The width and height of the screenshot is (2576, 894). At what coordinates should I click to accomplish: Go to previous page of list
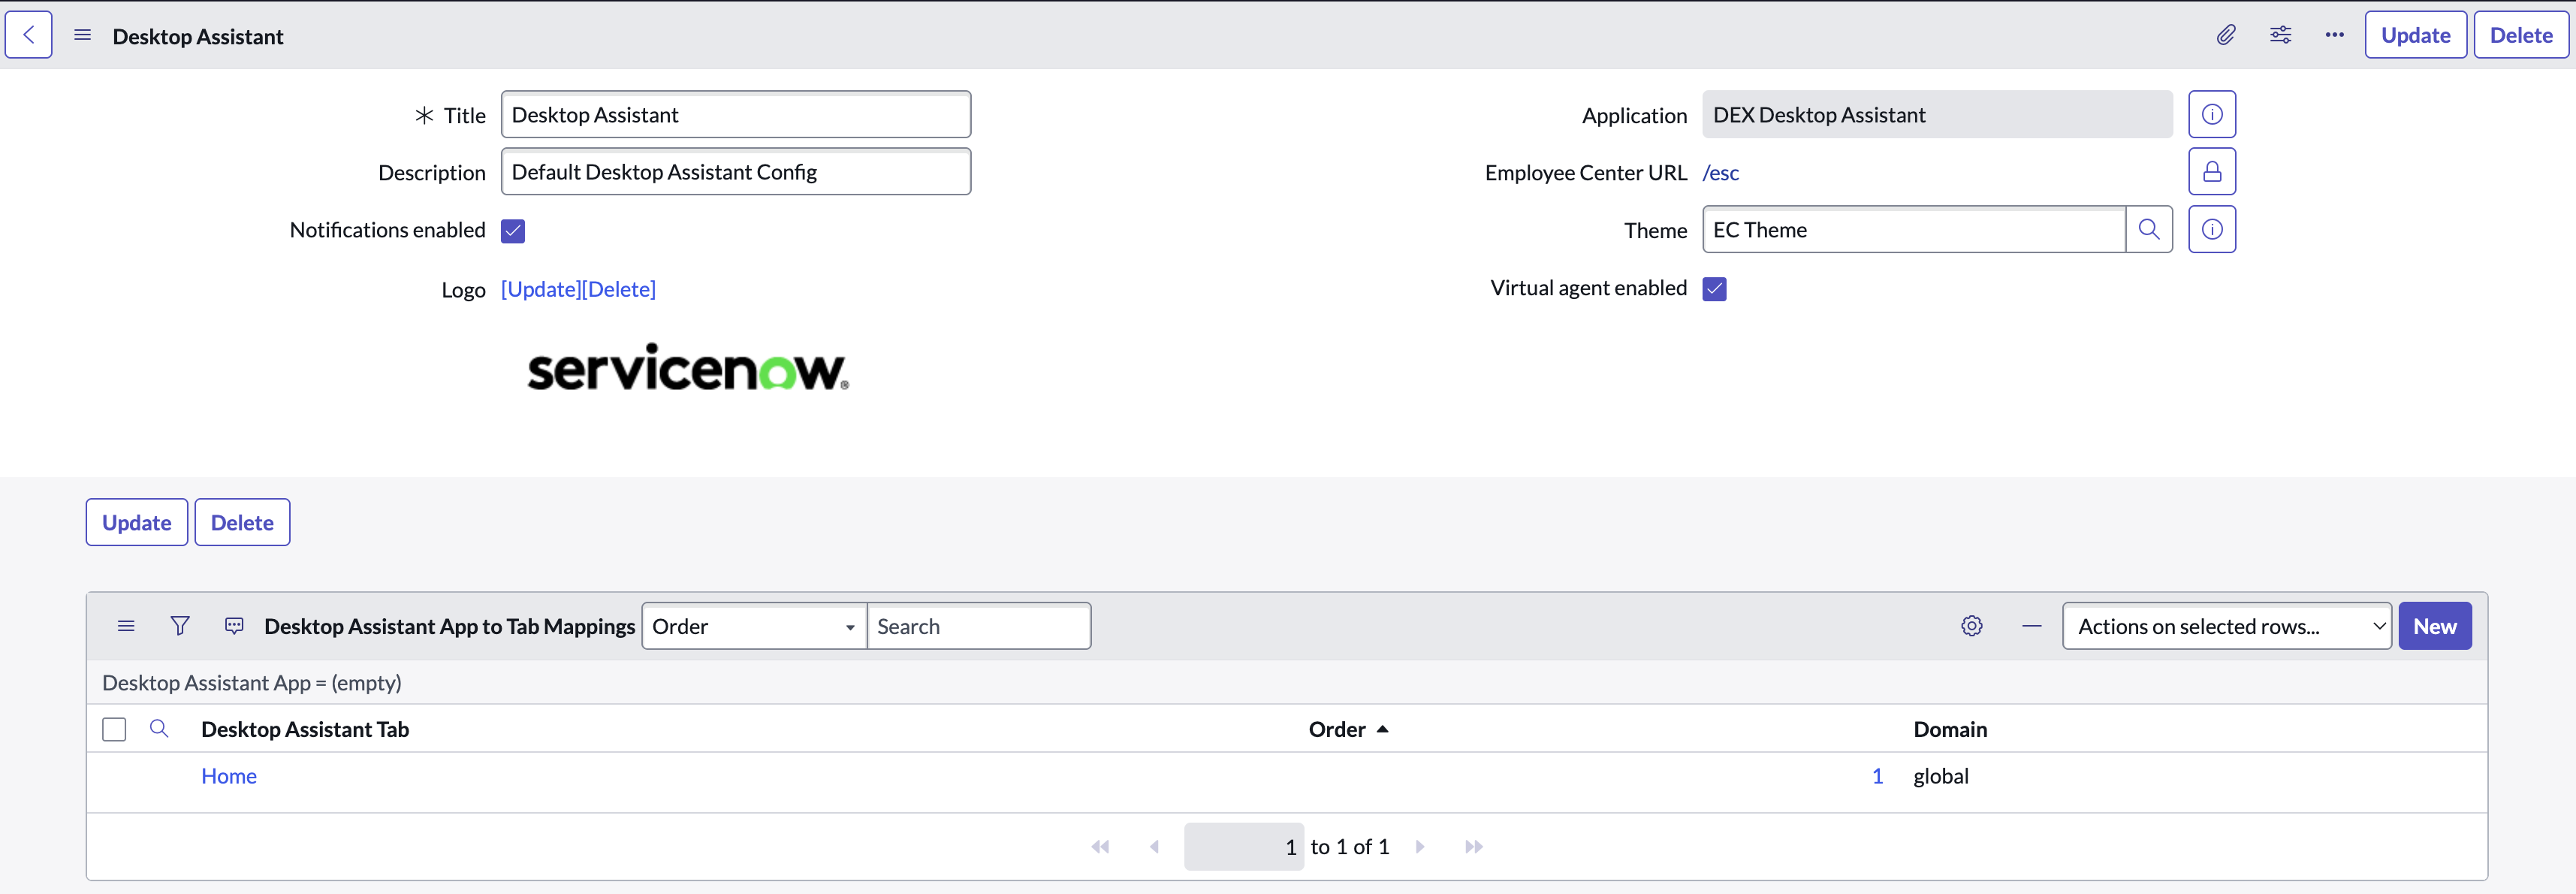(x=1154, y=847)
